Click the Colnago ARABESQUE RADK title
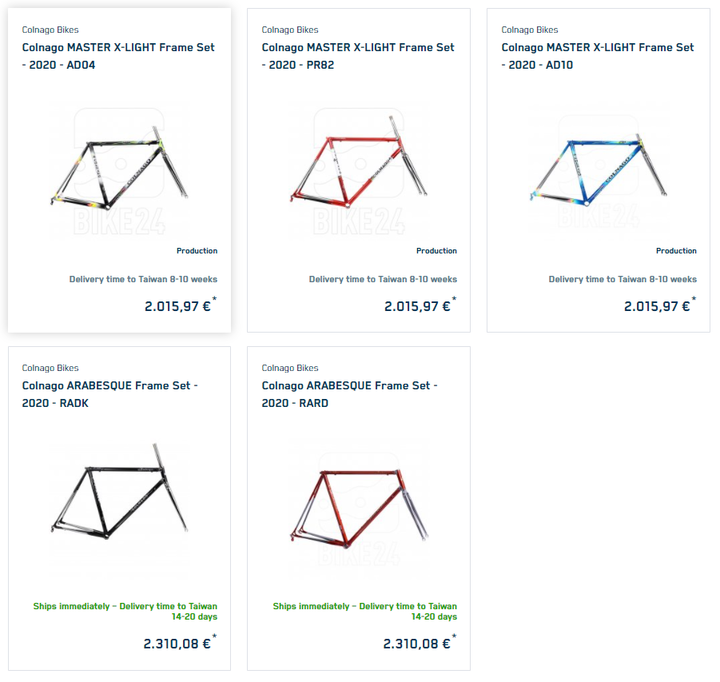Viewport: 720px width, 682px height. point(110,394)
